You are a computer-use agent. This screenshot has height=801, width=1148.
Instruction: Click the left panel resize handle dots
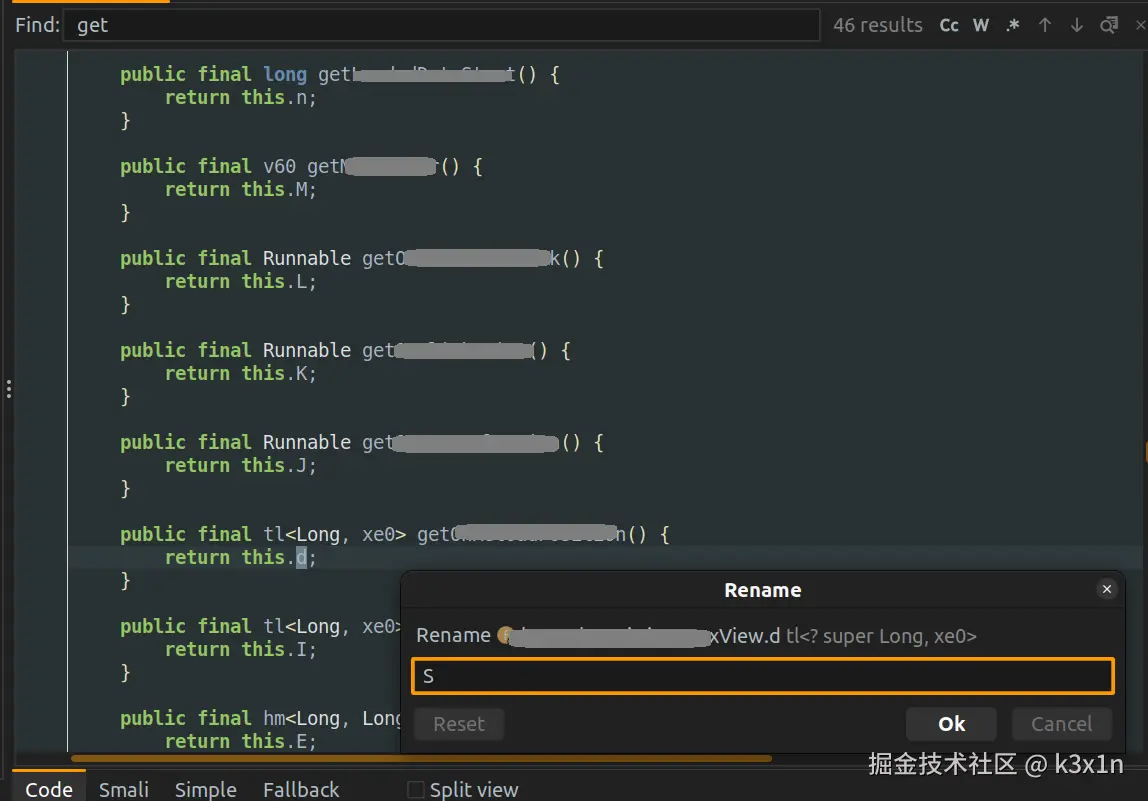tap(8, 388)
